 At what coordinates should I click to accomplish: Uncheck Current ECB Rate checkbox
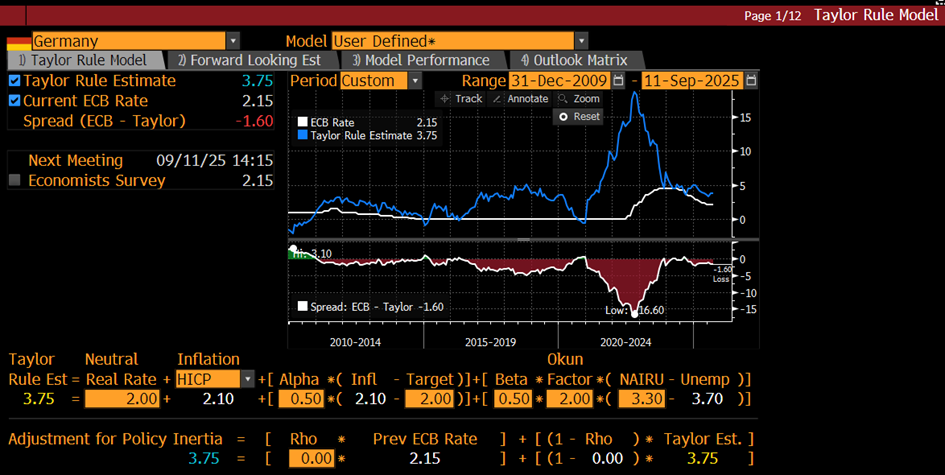coord(14,101)
